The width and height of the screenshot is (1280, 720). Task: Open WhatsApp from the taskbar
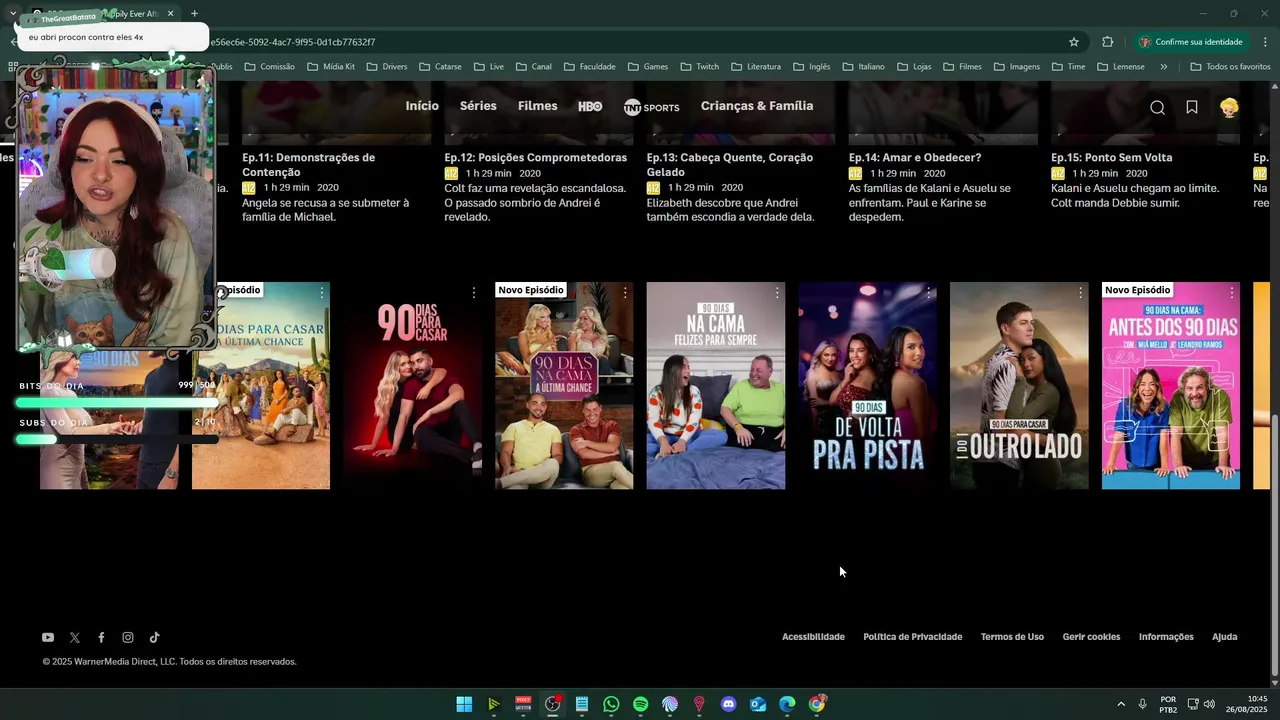[x=611, y=704]
